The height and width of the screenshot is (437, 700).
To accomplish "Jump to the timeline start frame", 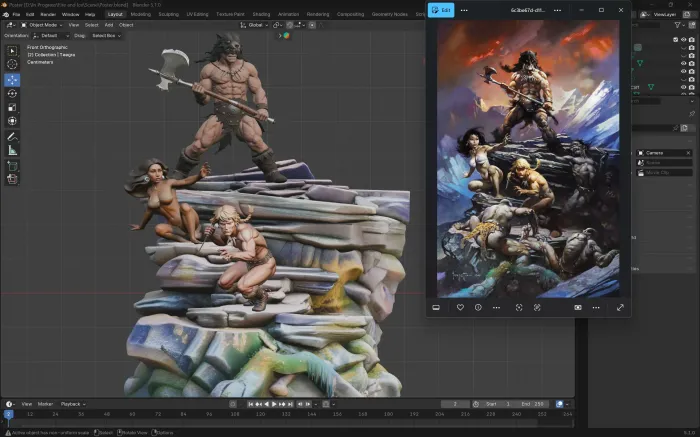I will coord(251,404).
